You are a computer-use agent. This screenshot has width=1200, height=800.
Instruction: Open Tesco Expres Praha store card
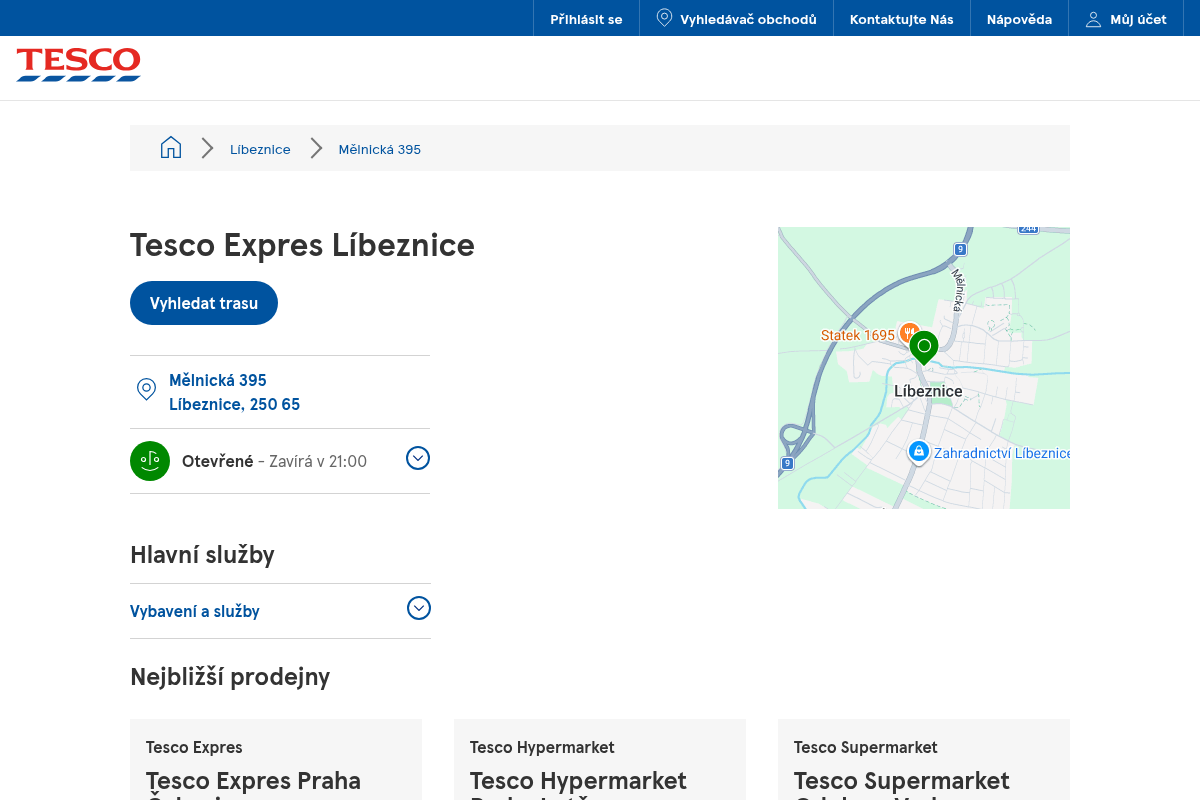tap(276, 760)
